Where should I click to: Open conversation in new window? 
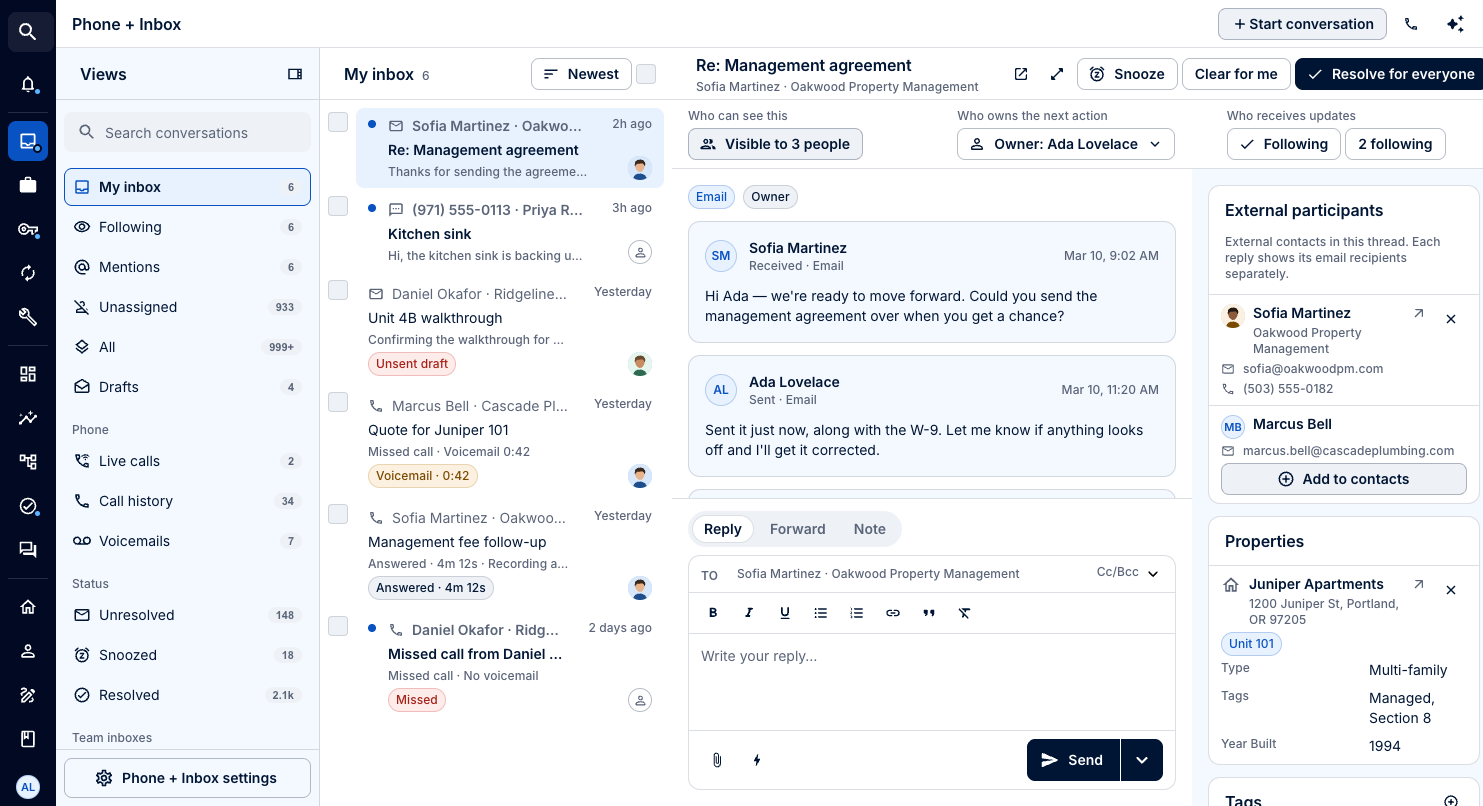pos(1021,74)
